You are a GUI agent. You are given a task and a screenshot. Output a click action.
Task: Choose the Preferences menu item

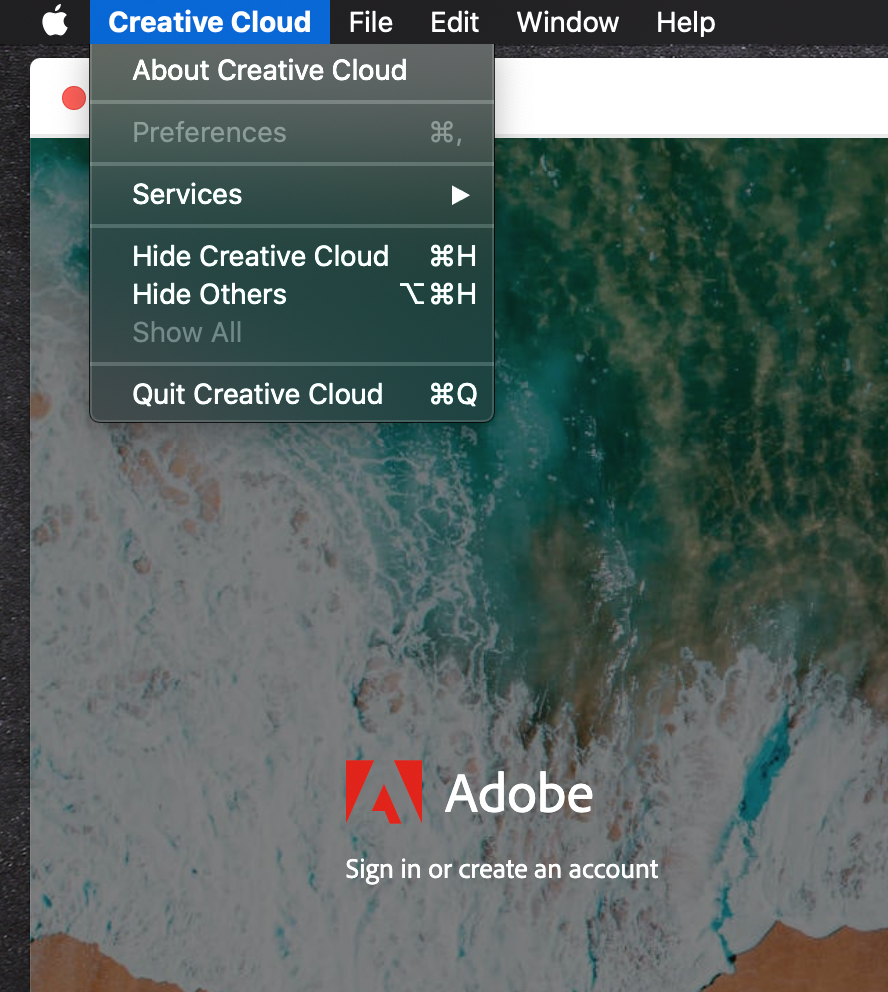(209, 133)
